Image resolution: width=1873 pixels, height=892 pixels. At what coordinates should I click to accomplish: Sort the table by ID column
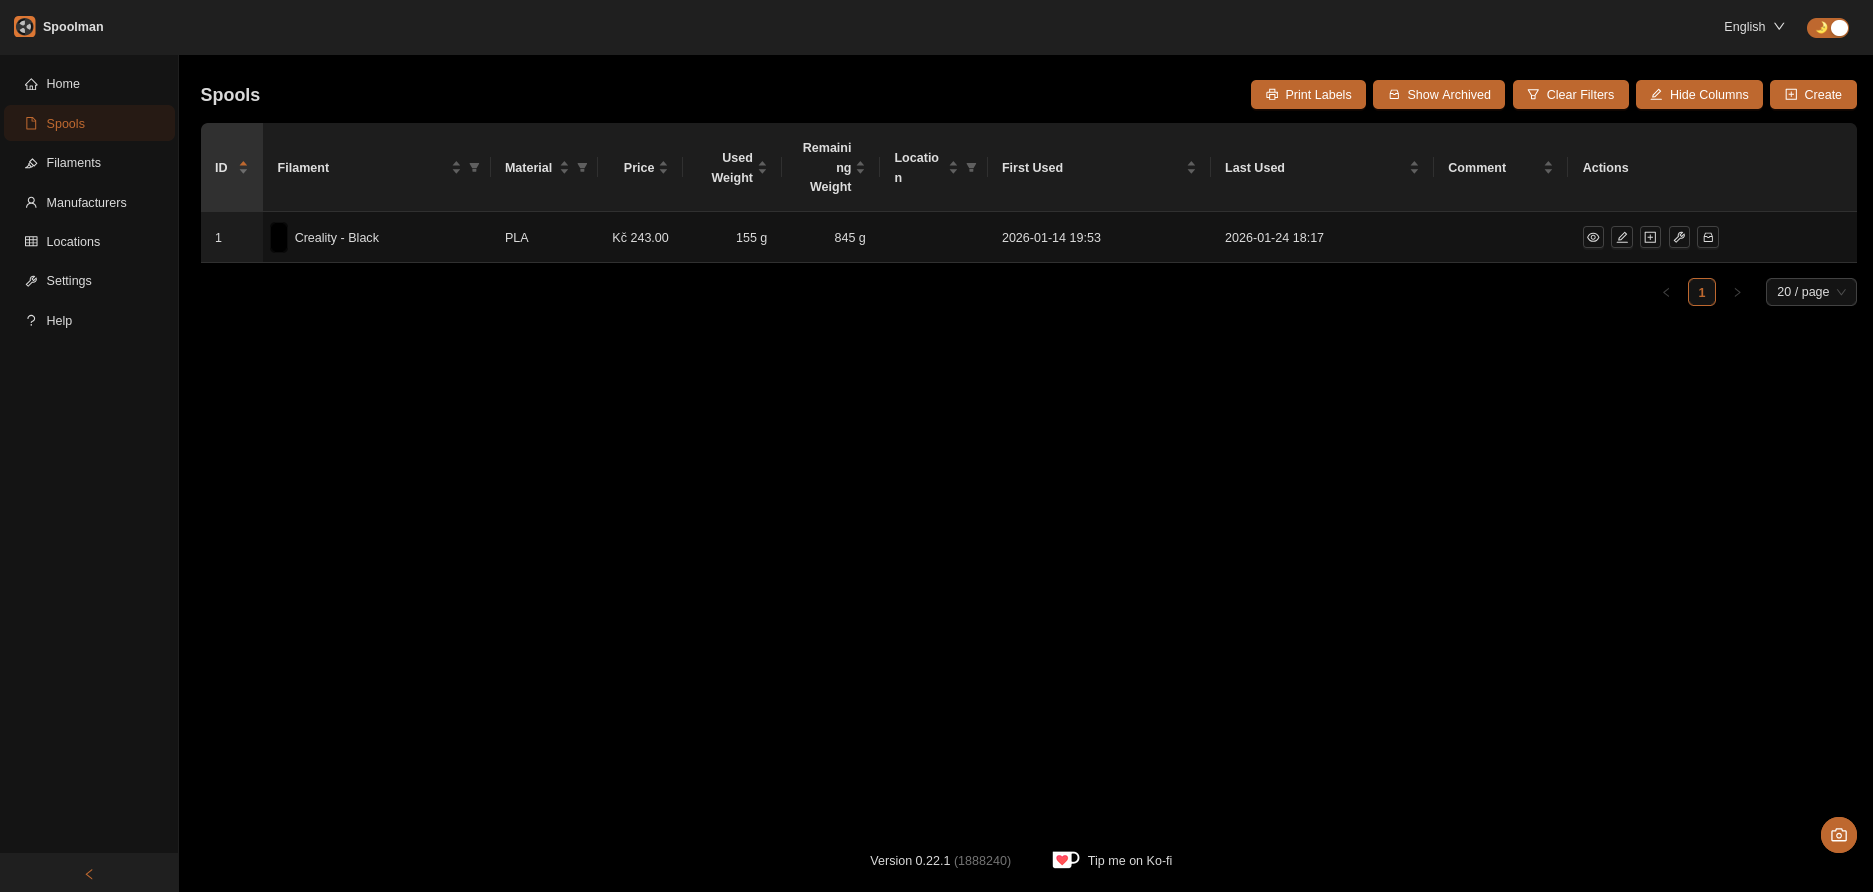pyautogui.click(x=243, y=168)
